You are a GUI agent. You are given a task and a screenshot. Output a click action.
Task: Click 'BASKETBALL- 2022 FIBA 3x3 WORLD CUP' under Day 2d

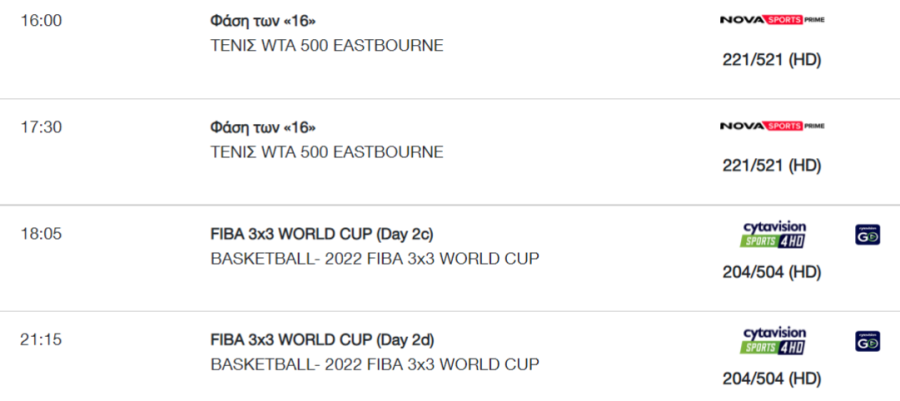coord(375,365)
